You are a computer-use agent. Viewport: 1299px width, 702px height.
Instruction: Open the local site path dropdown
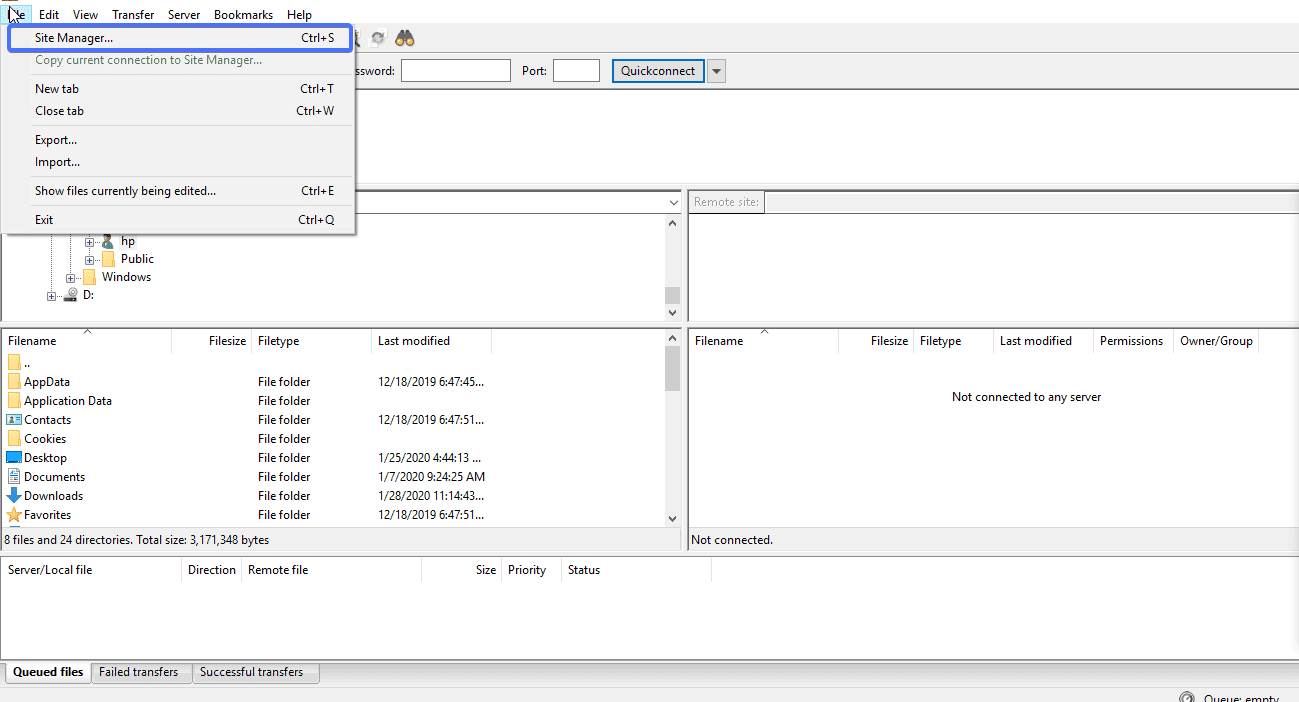tap(674, 202)
